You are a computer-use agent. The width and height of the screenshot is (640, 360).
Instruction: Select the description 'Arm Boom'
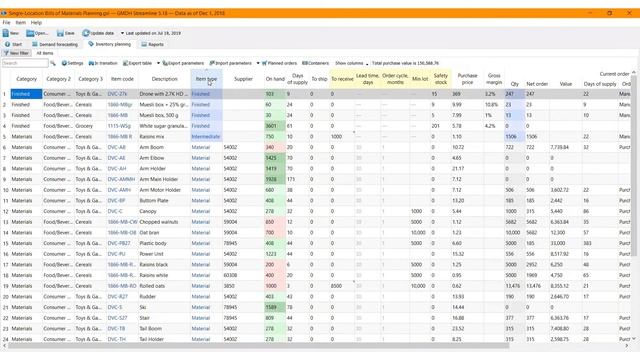151,147
